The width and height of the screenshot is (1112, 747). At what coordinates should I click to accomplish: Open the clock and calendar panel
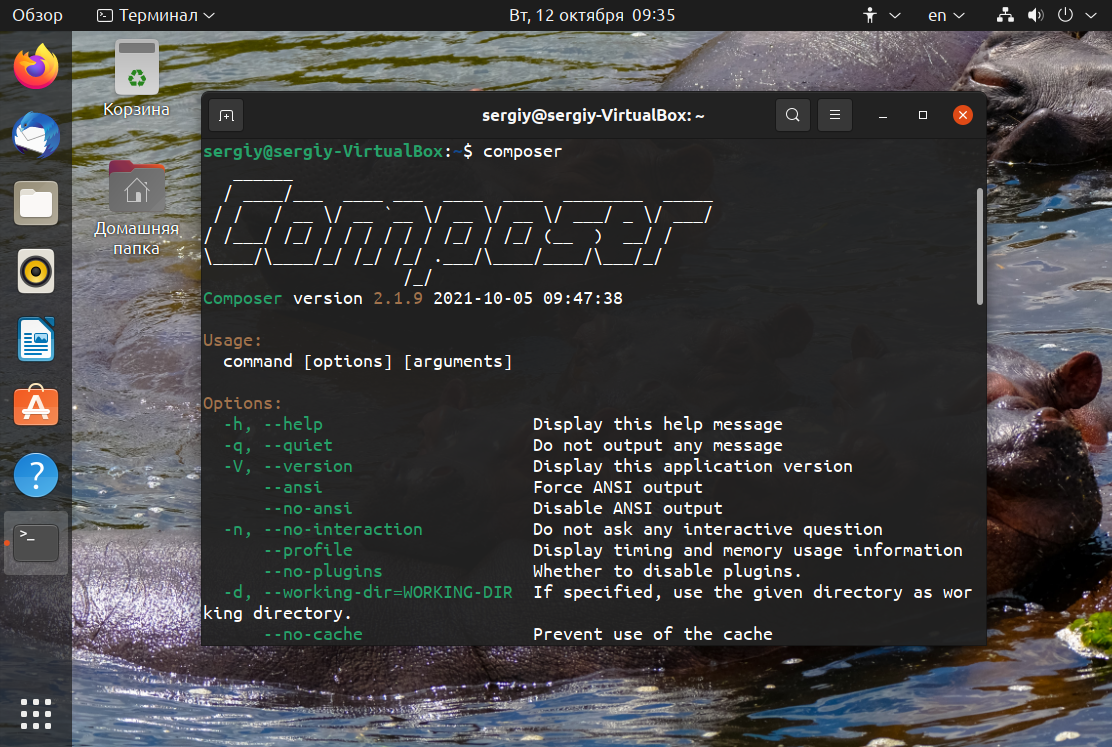(592, 15)
